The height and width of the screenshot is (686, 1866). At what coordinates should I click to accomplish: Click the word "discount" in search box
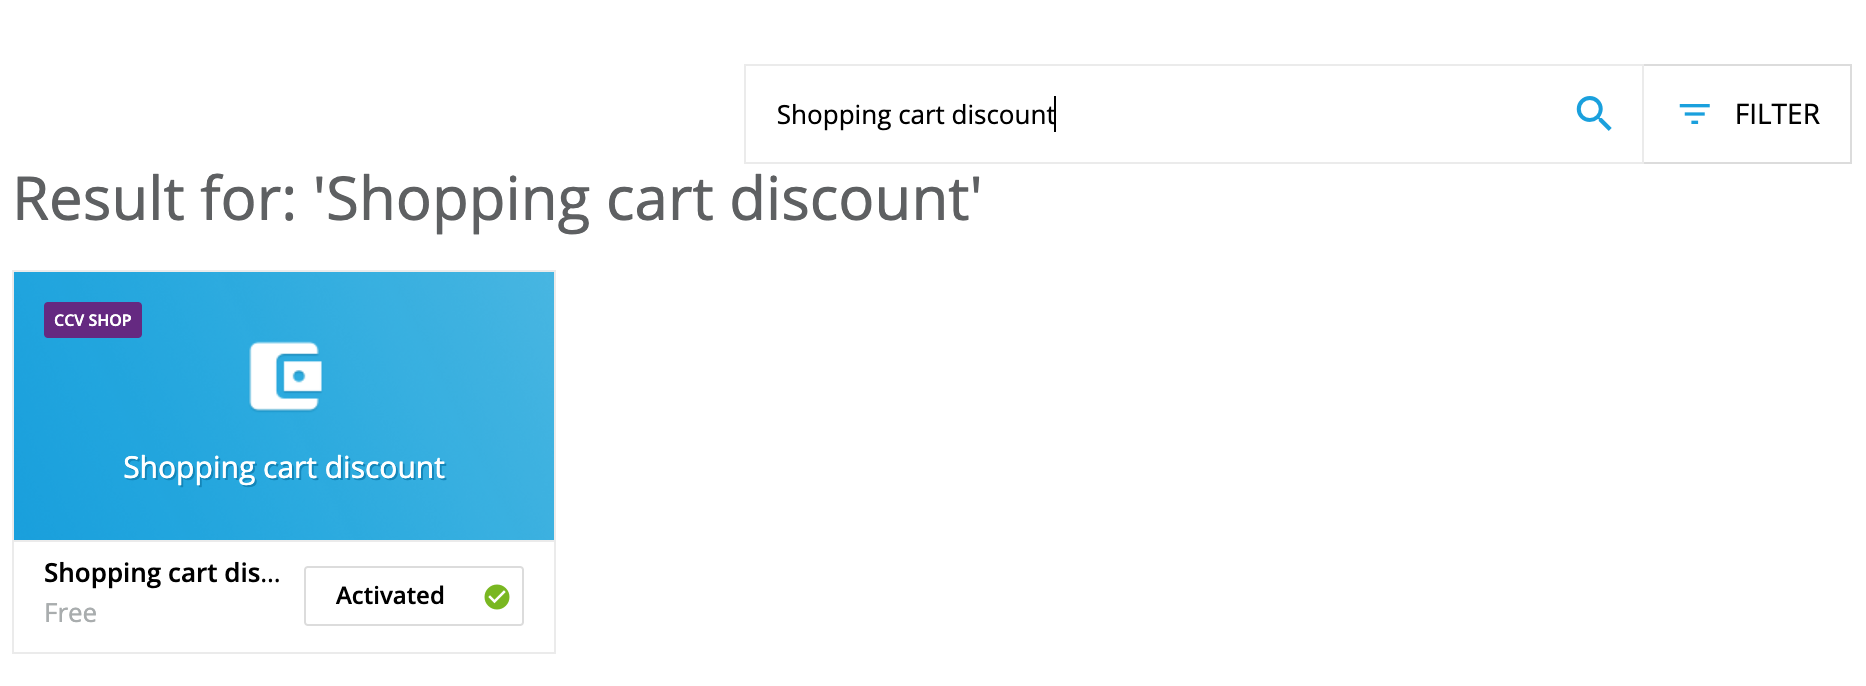click(1003, 115)
